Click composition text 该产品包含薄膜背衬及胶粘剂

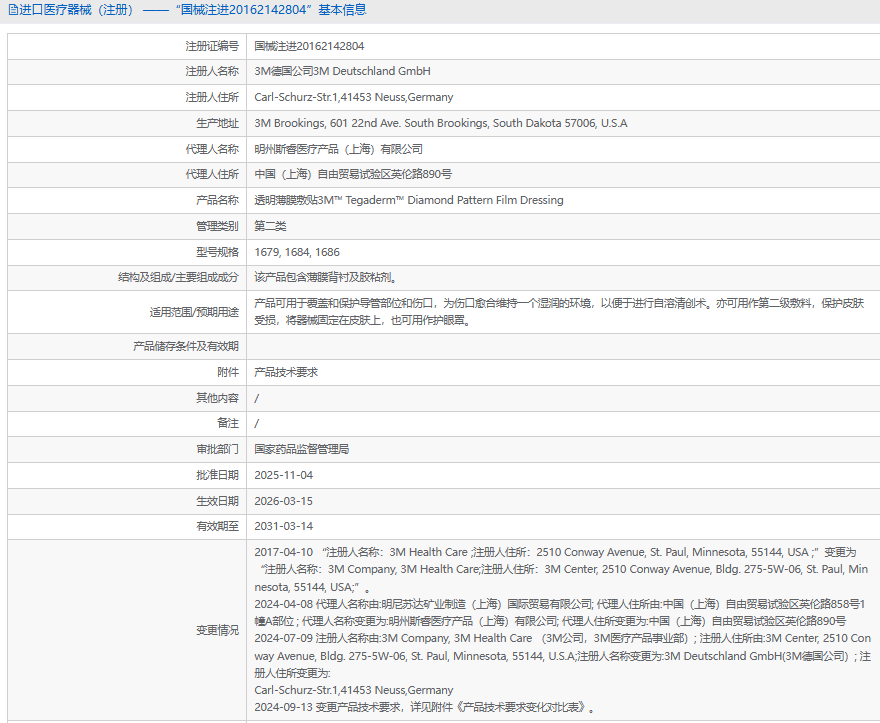(x=326, y=277)
